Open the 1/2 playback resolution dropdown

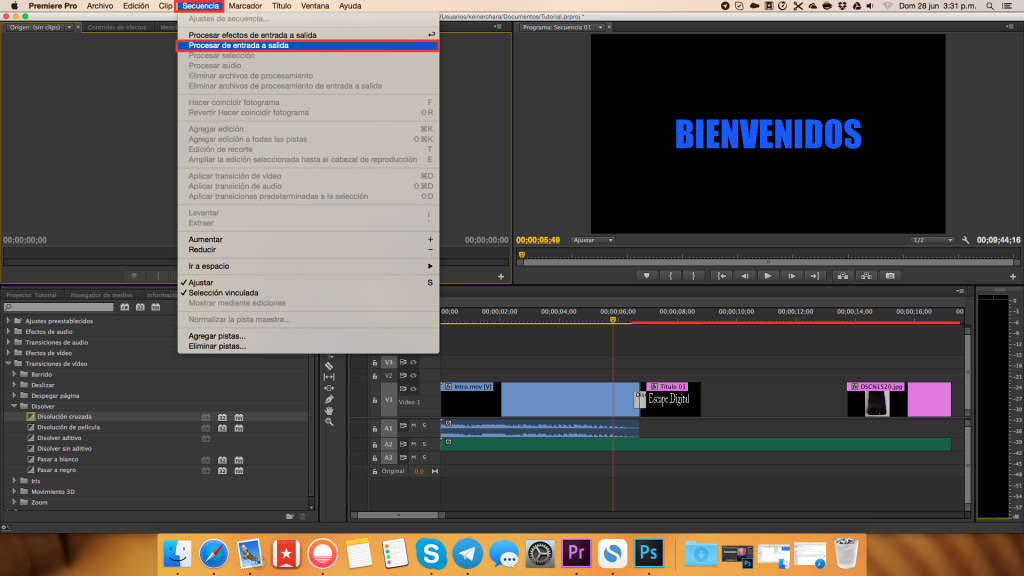pos(950,240)
